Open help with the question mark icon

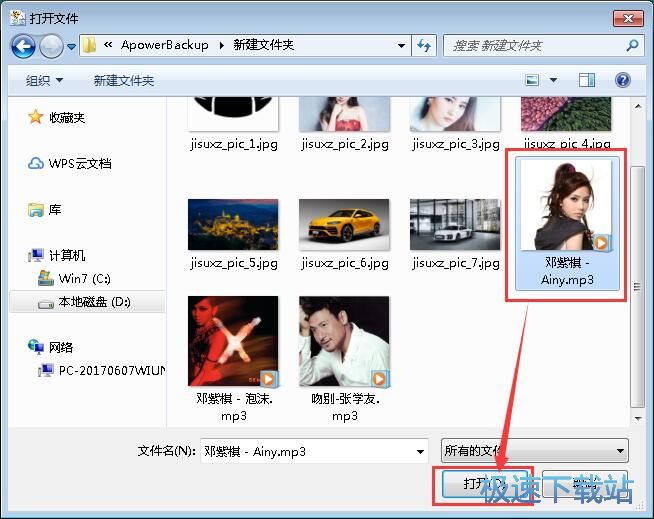[x=623, y=80]
